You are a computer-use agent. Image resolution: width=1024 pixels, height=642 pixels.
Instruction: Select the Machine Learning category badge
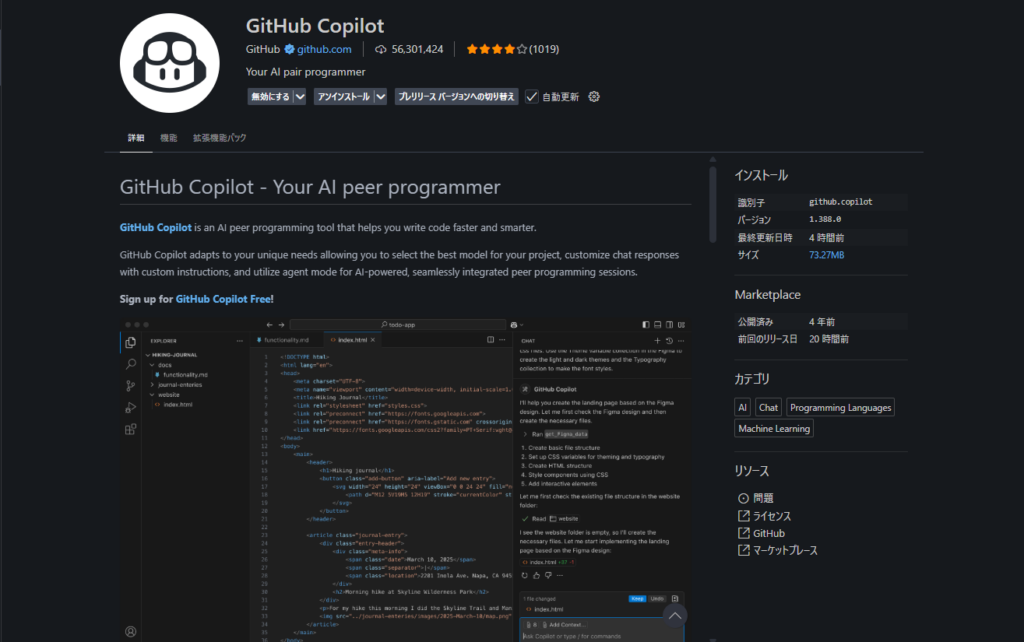point(773,428)
